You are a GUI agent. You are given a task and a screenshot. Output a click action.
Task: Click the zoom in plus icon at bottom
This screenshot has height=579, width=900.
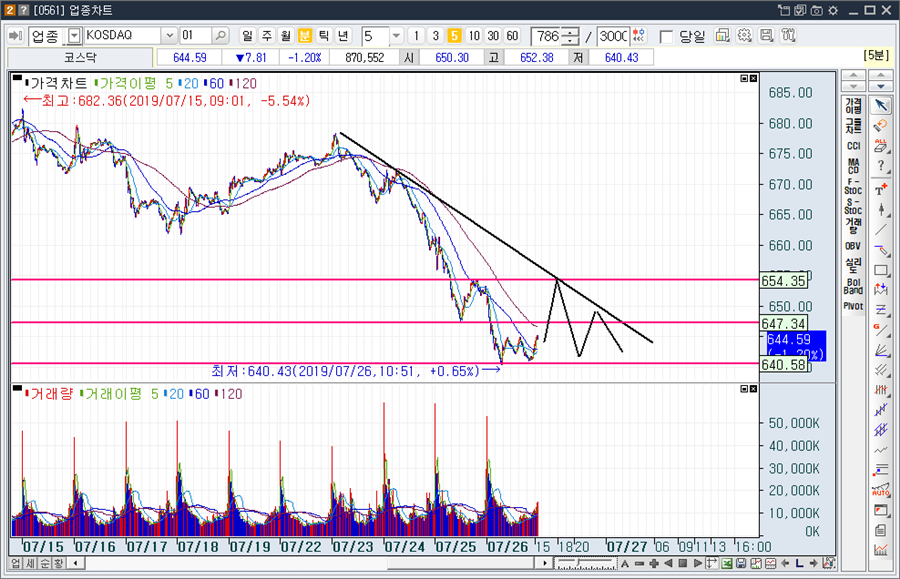tap(654, 564)
